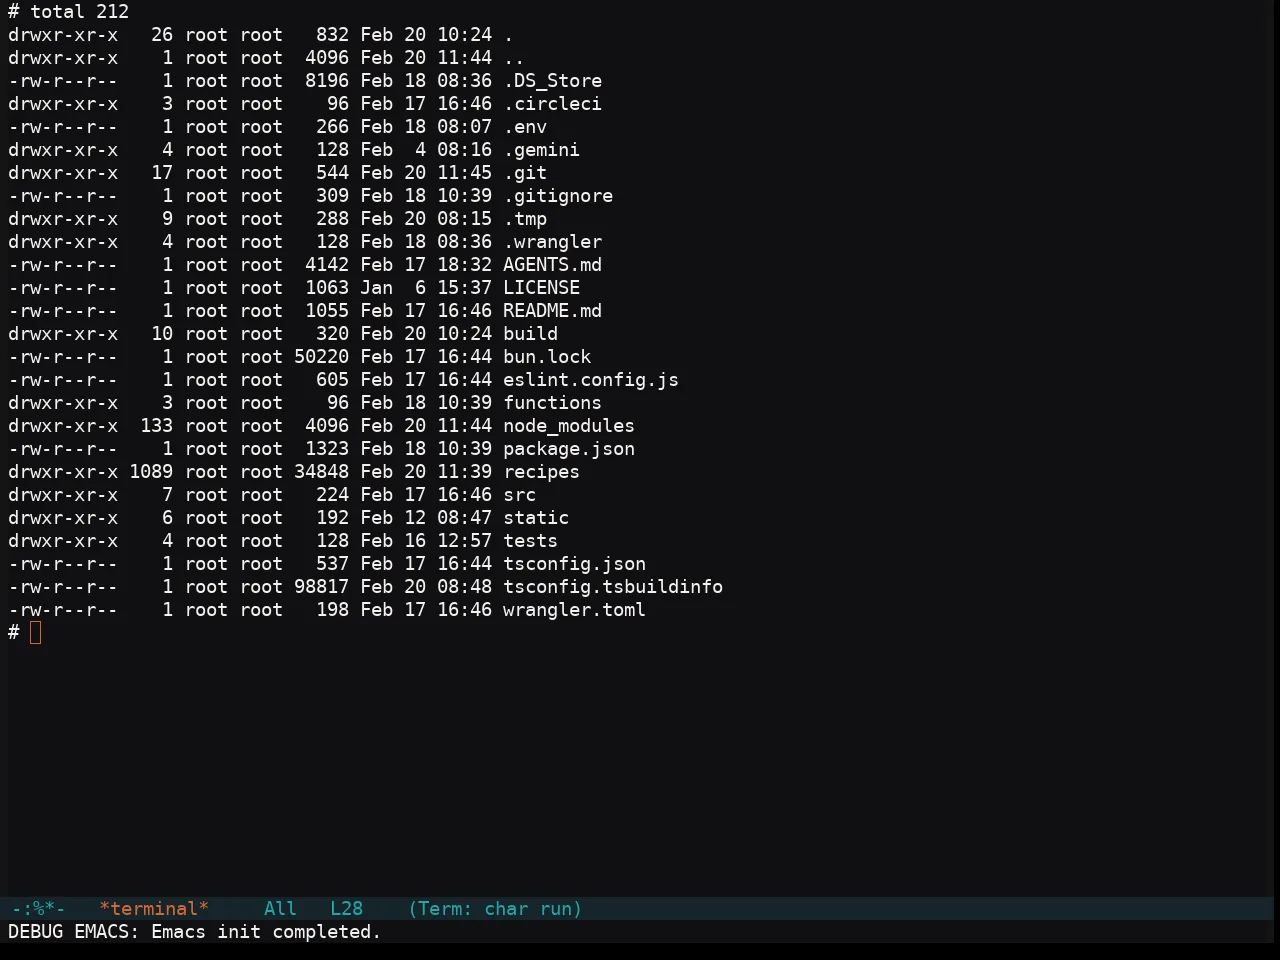Select the node_modules directory name
Image resolution: width=1280 pixels, height=960 pixels.
(x=569, y=426)
